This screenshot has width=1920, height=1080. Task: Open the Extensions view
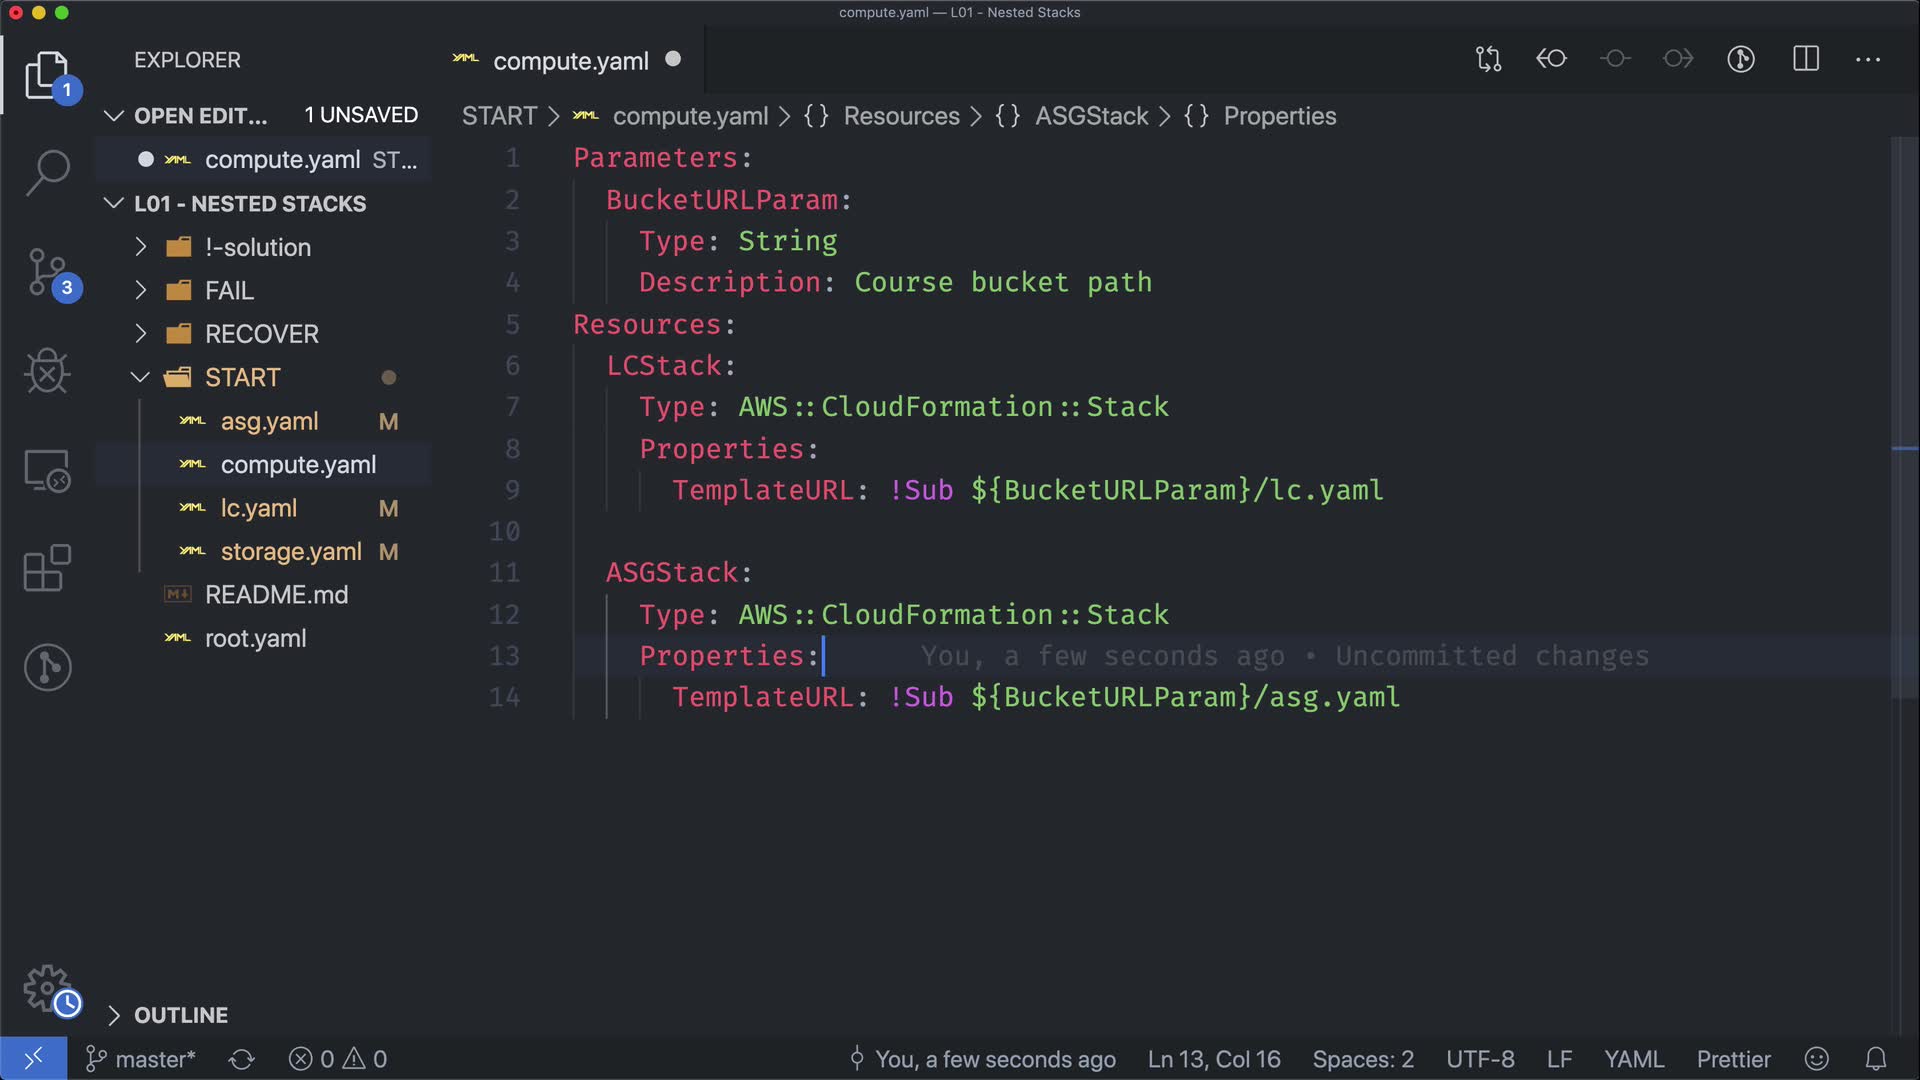click(47, 569)
